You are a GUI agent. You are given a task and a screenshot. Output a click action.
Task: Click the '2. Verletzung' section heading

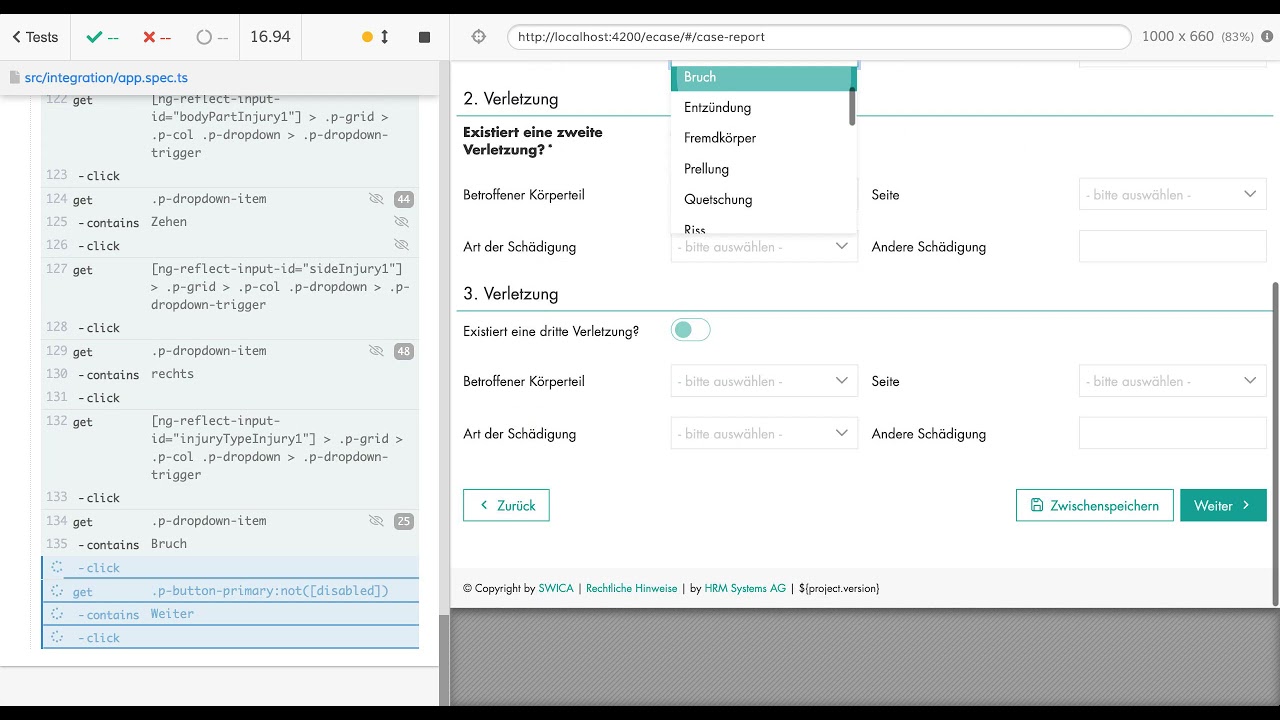click(x=511, y=99)
